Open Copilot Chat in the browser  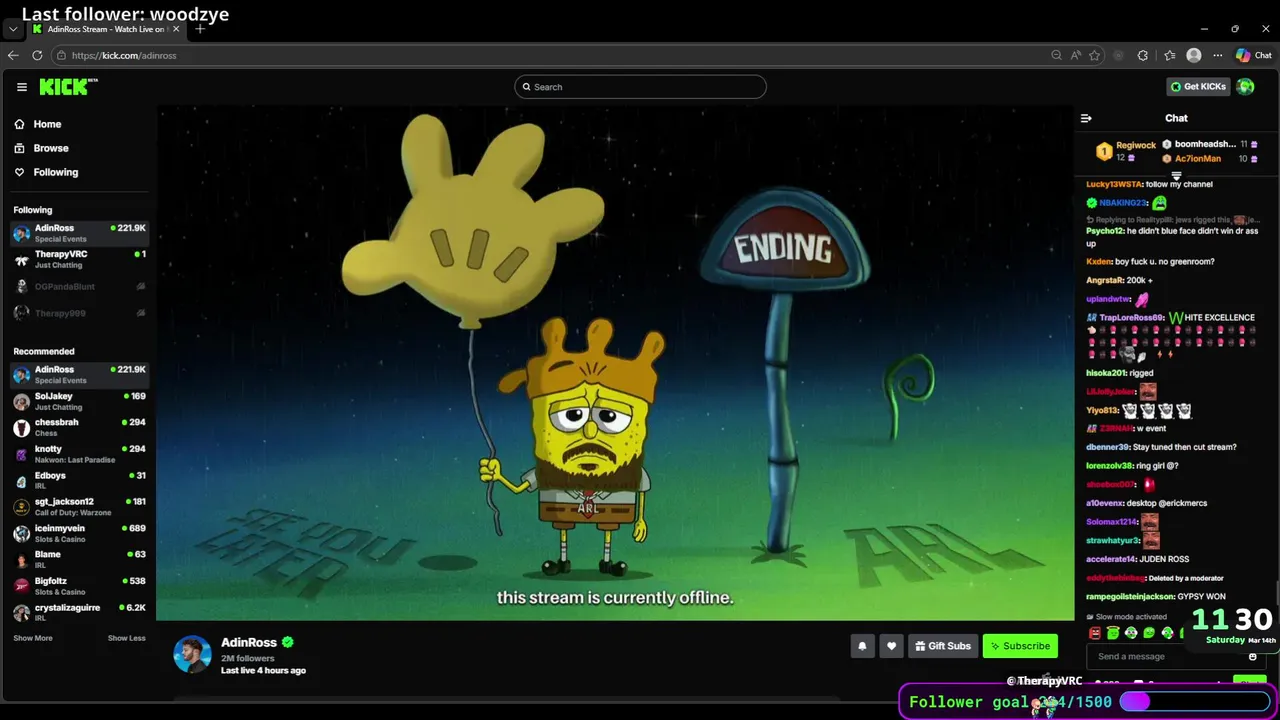click(x=1253, y=55)
